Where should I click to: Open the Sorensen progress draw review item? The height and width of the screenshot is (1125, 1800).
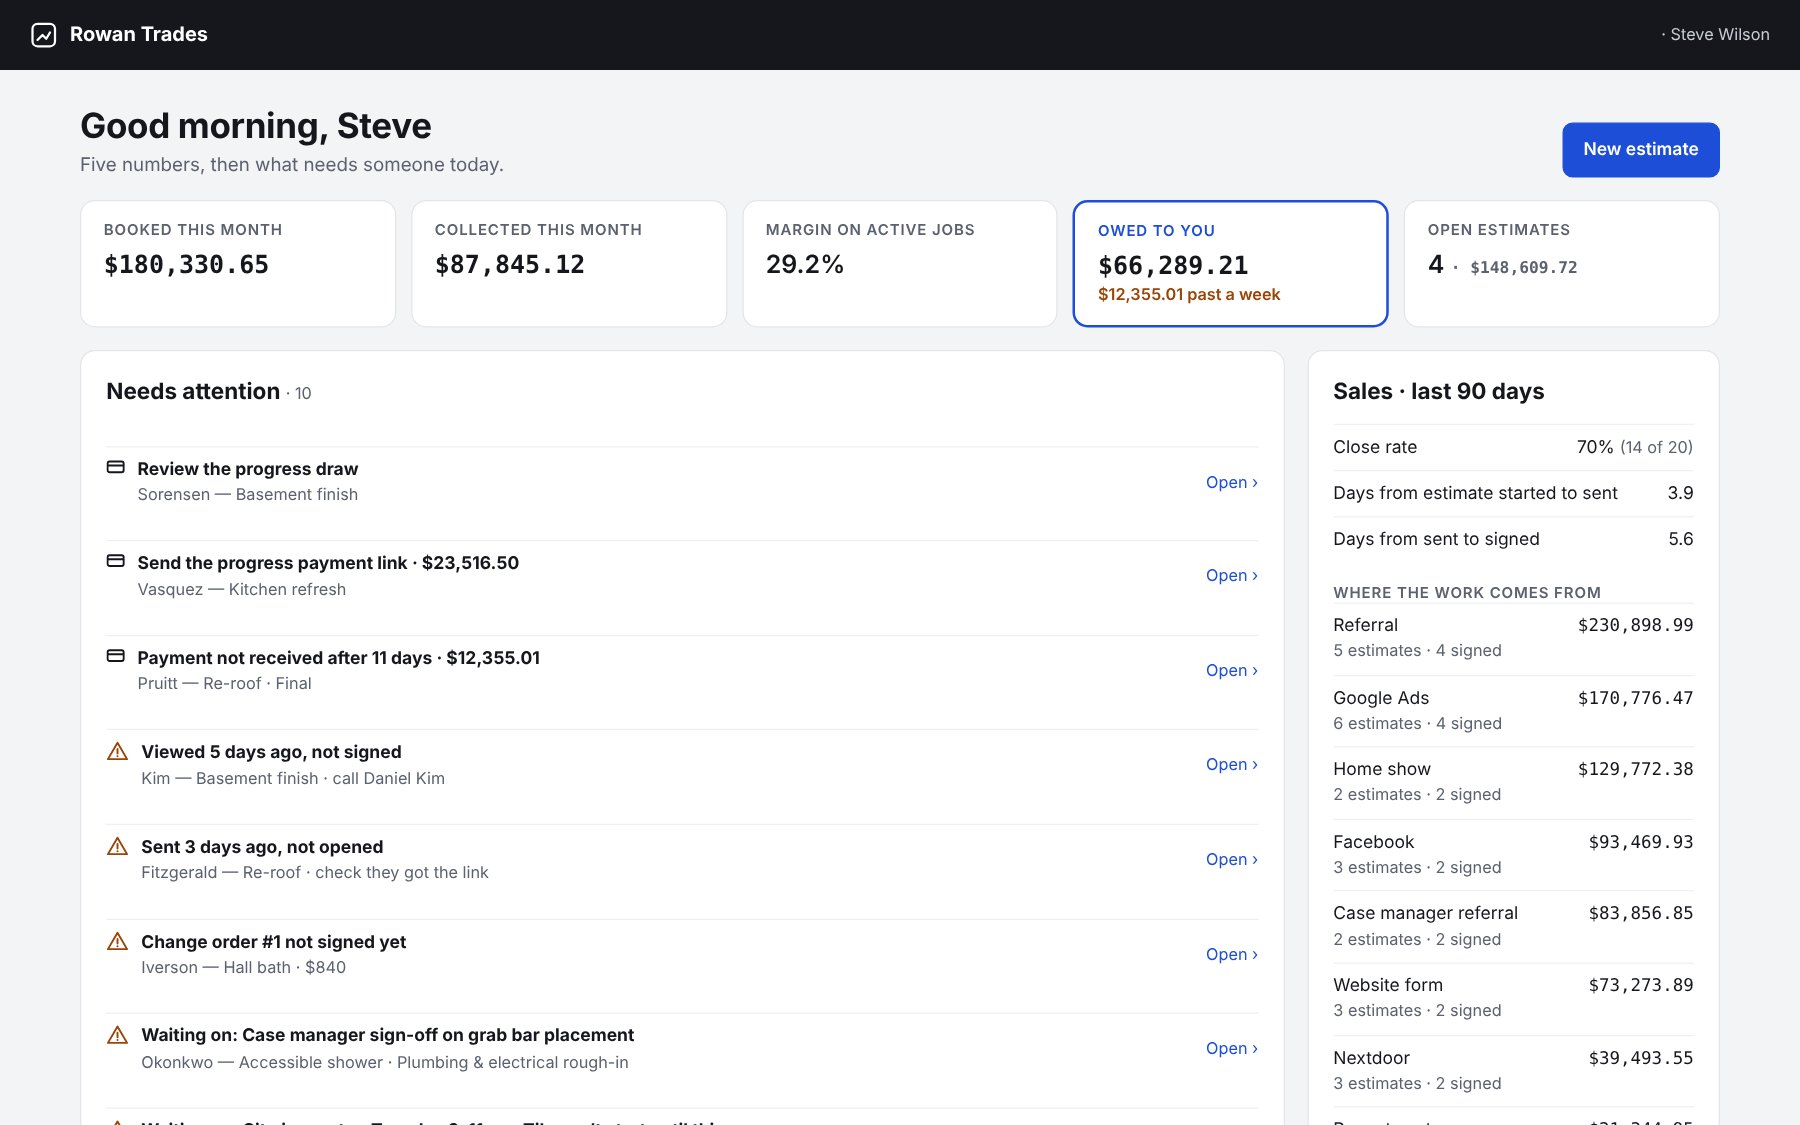1231,482
